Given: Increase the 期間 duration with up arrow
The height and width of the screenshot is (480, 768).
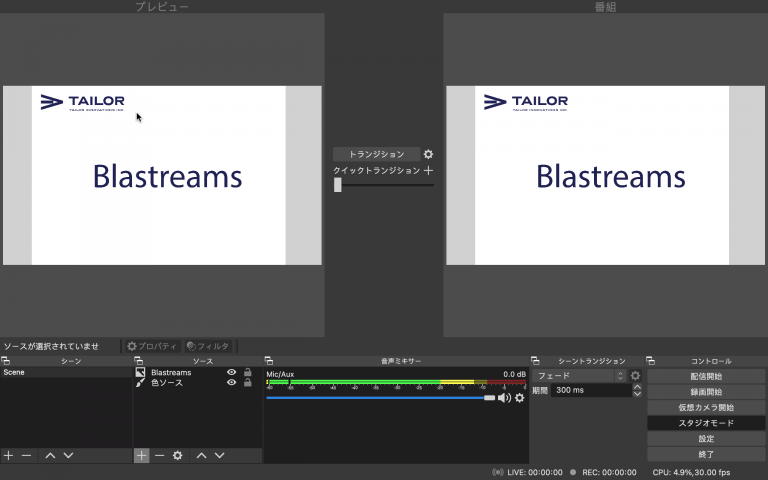Looking at the screenshot, I should pos(637,387).
